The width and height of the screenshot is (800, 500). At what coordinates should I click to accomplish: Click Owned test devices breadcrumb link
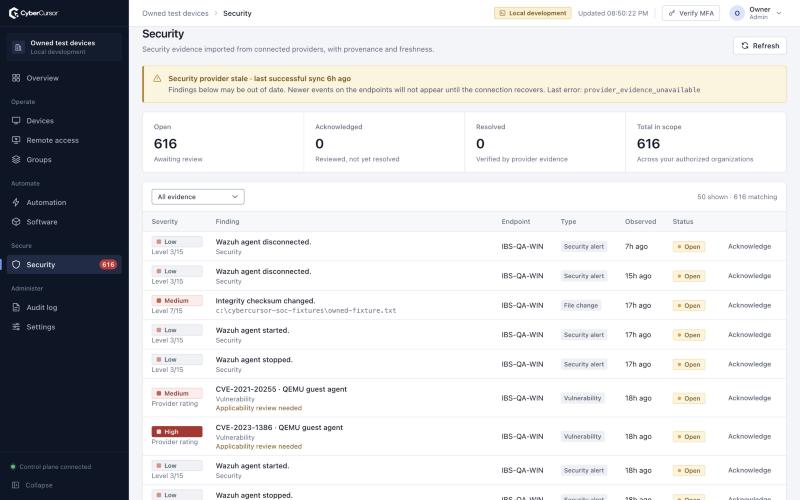(176, 13)
